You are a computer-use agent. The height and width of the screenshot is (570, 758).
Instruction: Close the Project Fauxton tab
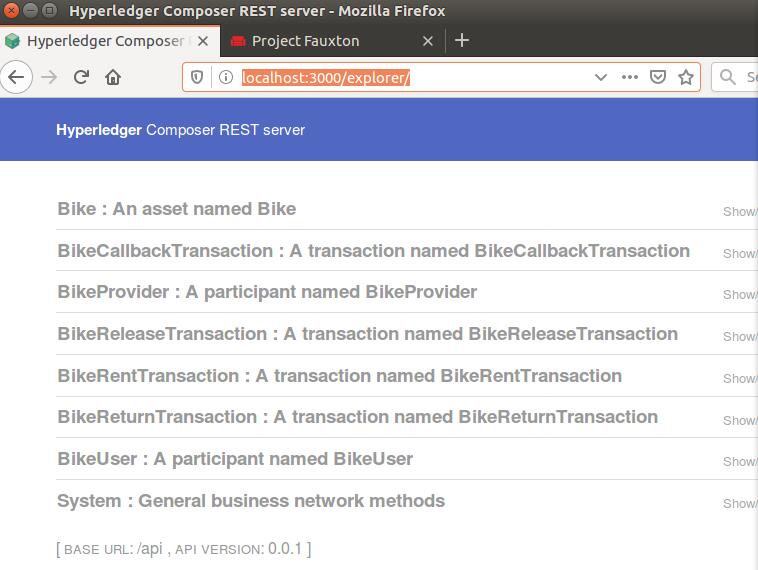coord(427,41)
